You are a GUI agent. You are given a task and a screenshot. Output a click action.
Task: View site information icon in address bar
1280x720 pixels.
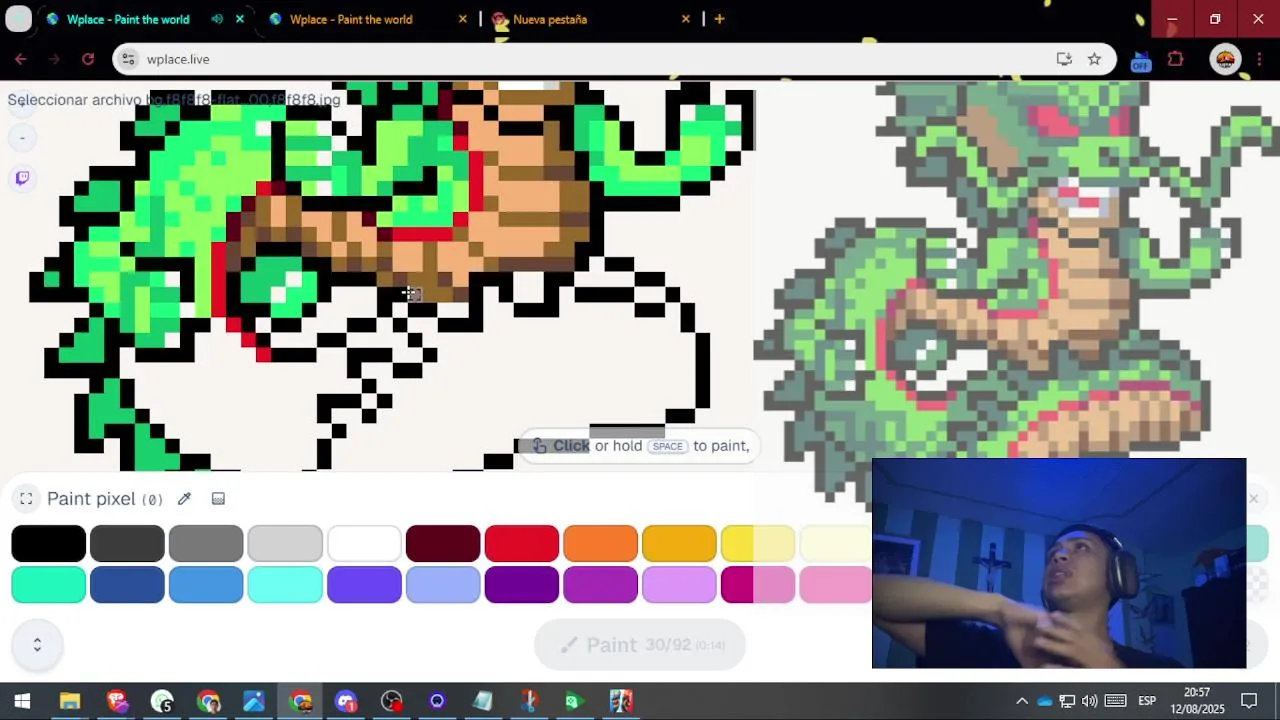pos(128,59)
